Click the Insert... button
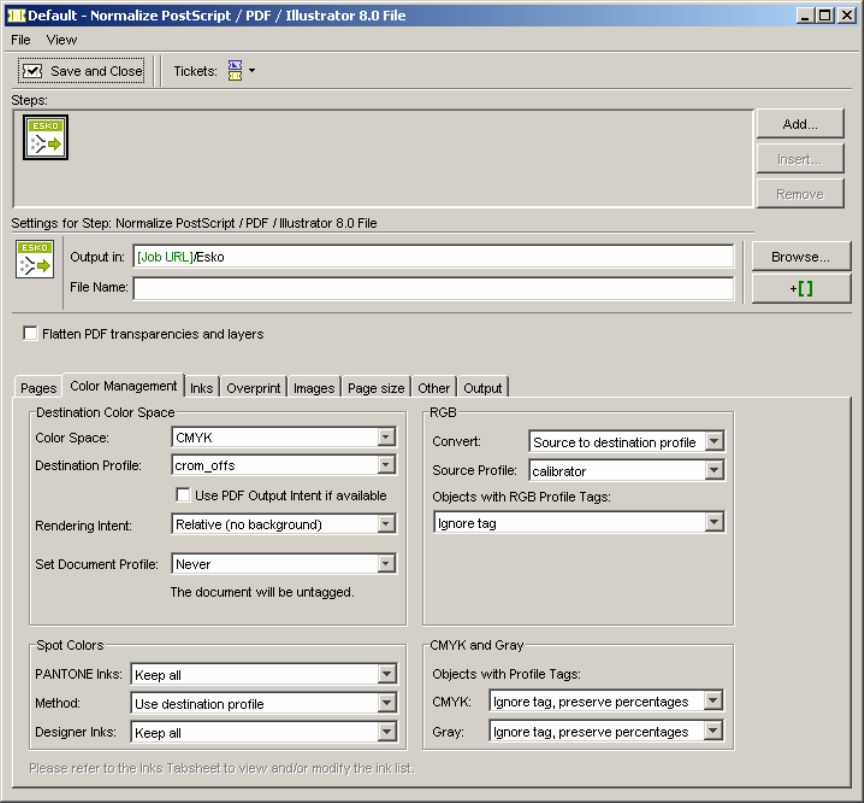The height and width of the screenshot is (803, 864). 800,159
